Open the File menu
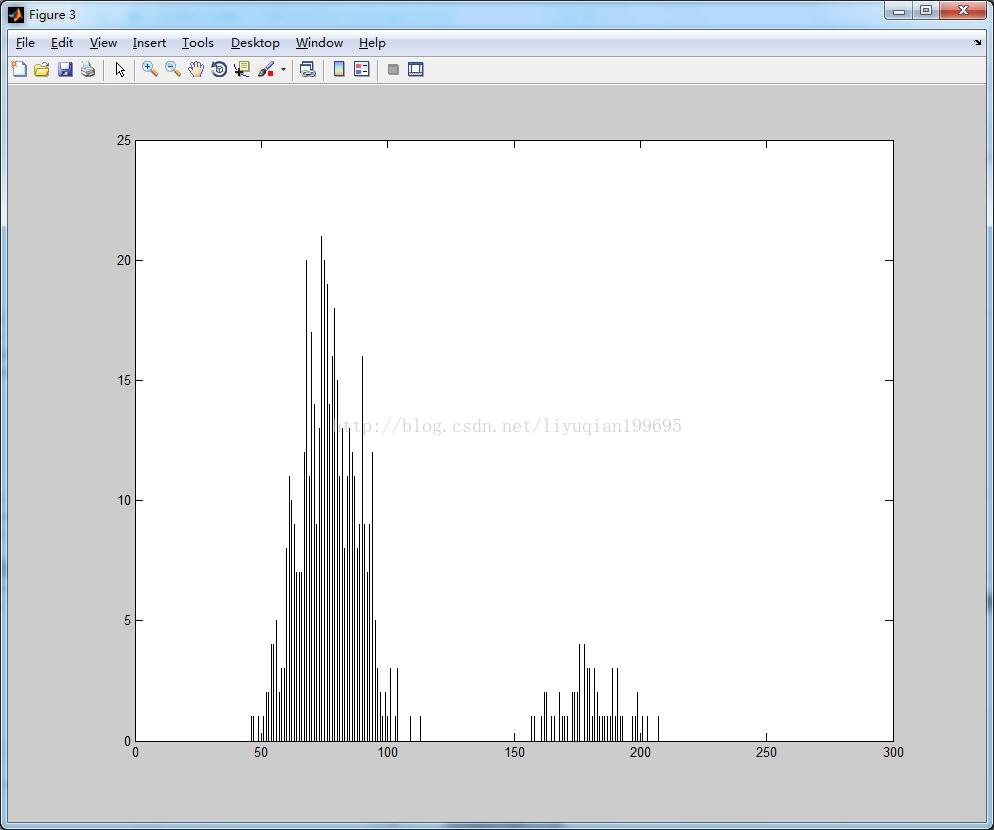The width and height of the screenshot is (994, 830). 25,42
